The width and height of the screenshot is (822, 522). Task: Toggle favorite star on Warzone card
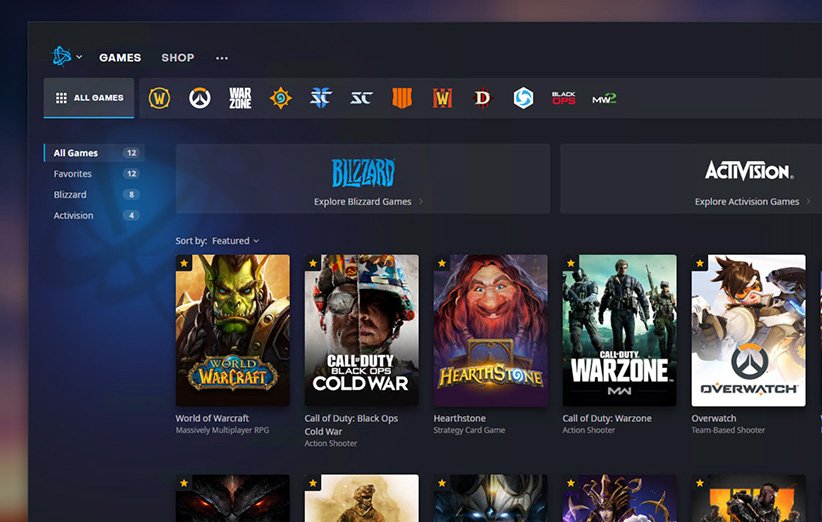(571, 263)
